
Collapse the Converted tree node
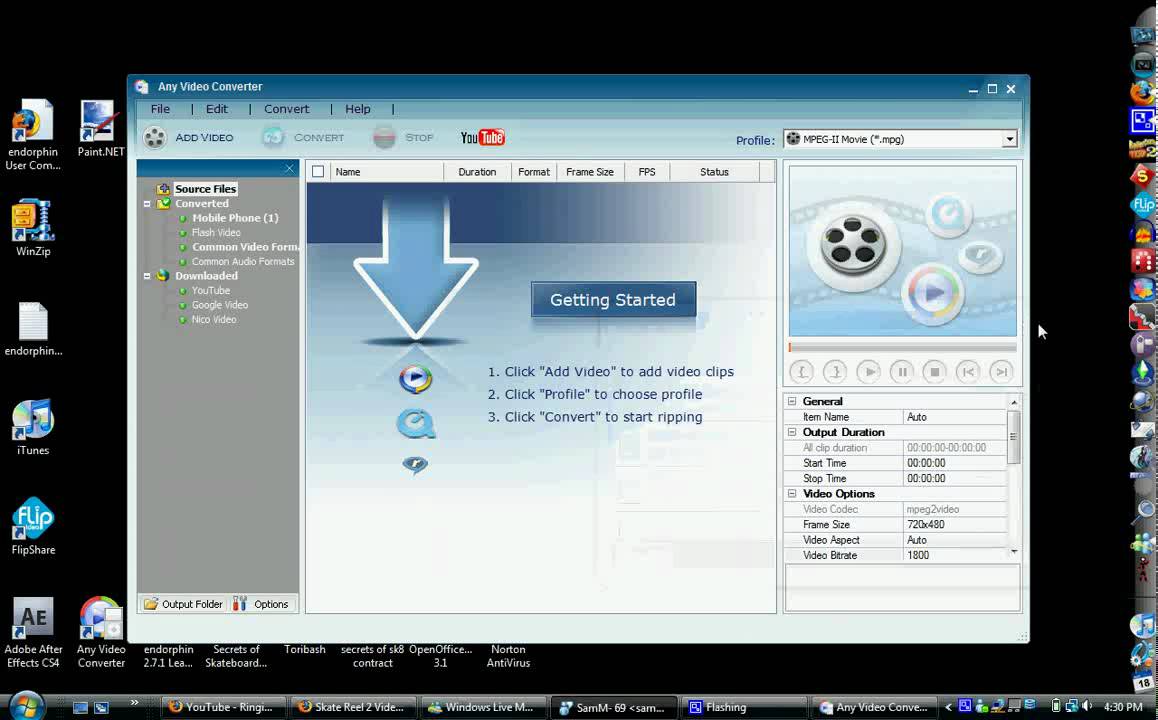pos(147,204)
